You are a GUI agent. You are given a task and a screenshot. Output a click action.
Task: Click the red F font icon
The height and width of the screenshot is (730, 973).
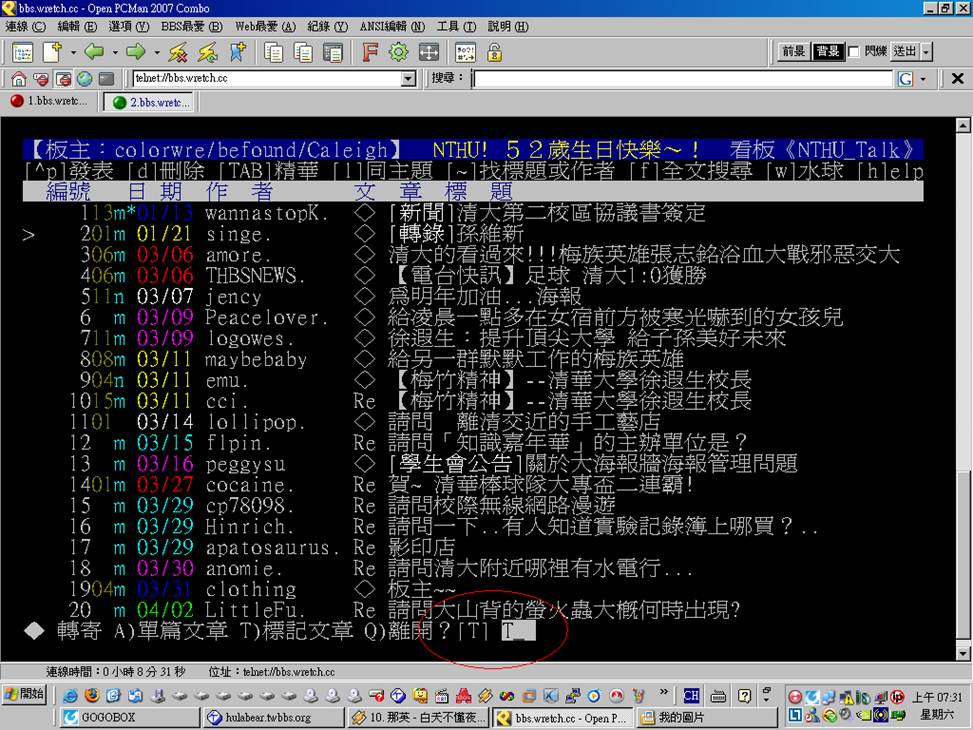coord(370,52)
